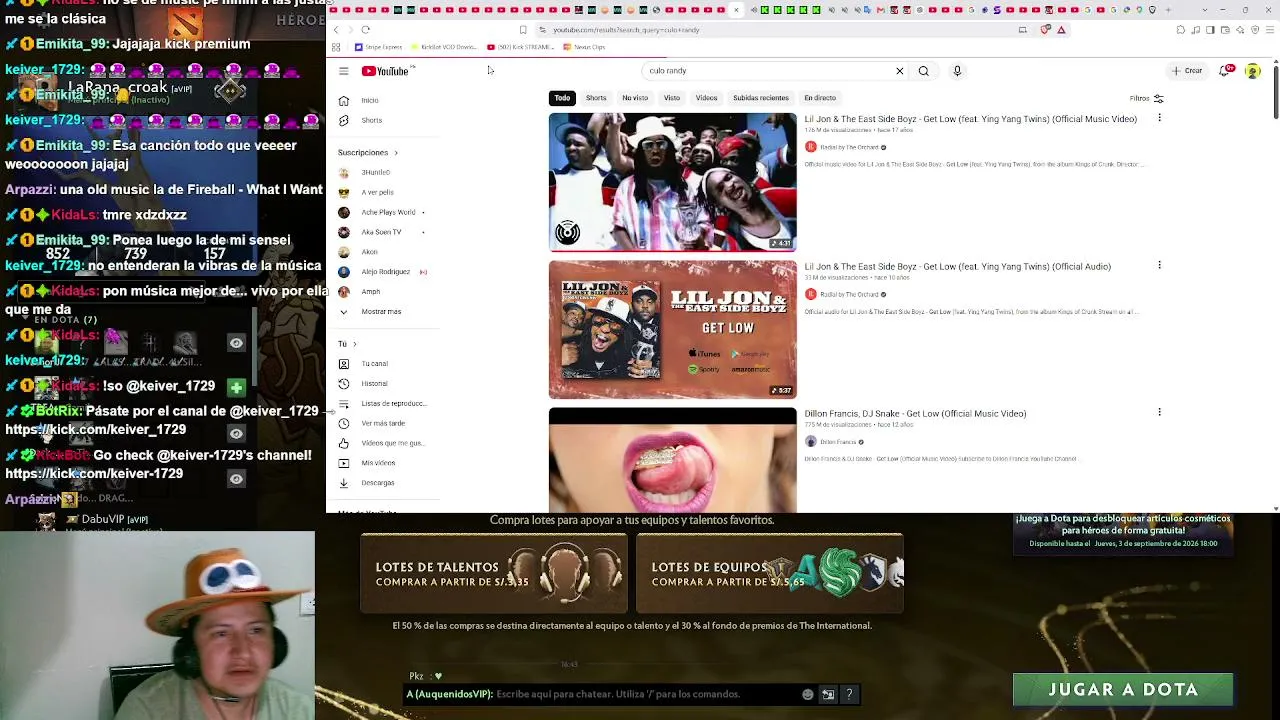
Task: Open options for Dillon Francis Get Low video
Action: pyautogui.click(x=1159, y=412)
